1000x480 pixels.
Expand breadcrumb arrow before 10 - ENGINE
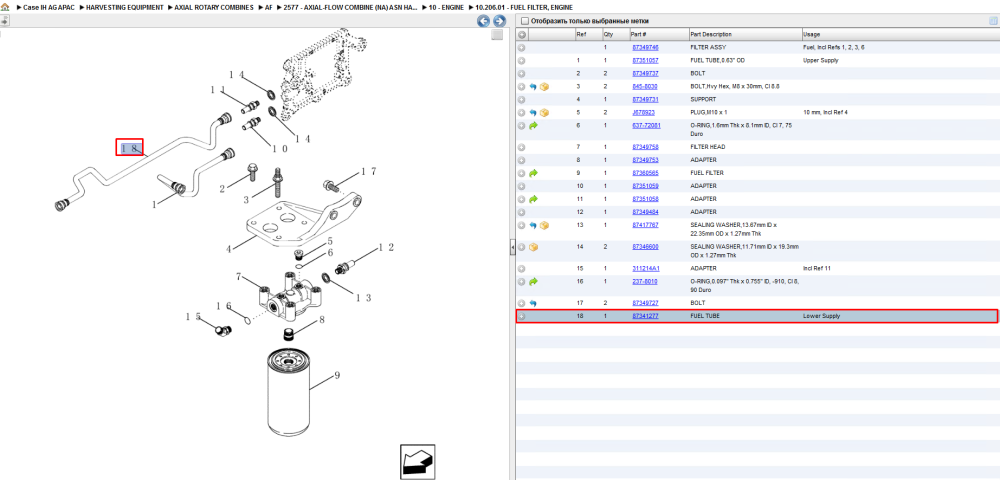coord(423,8)
